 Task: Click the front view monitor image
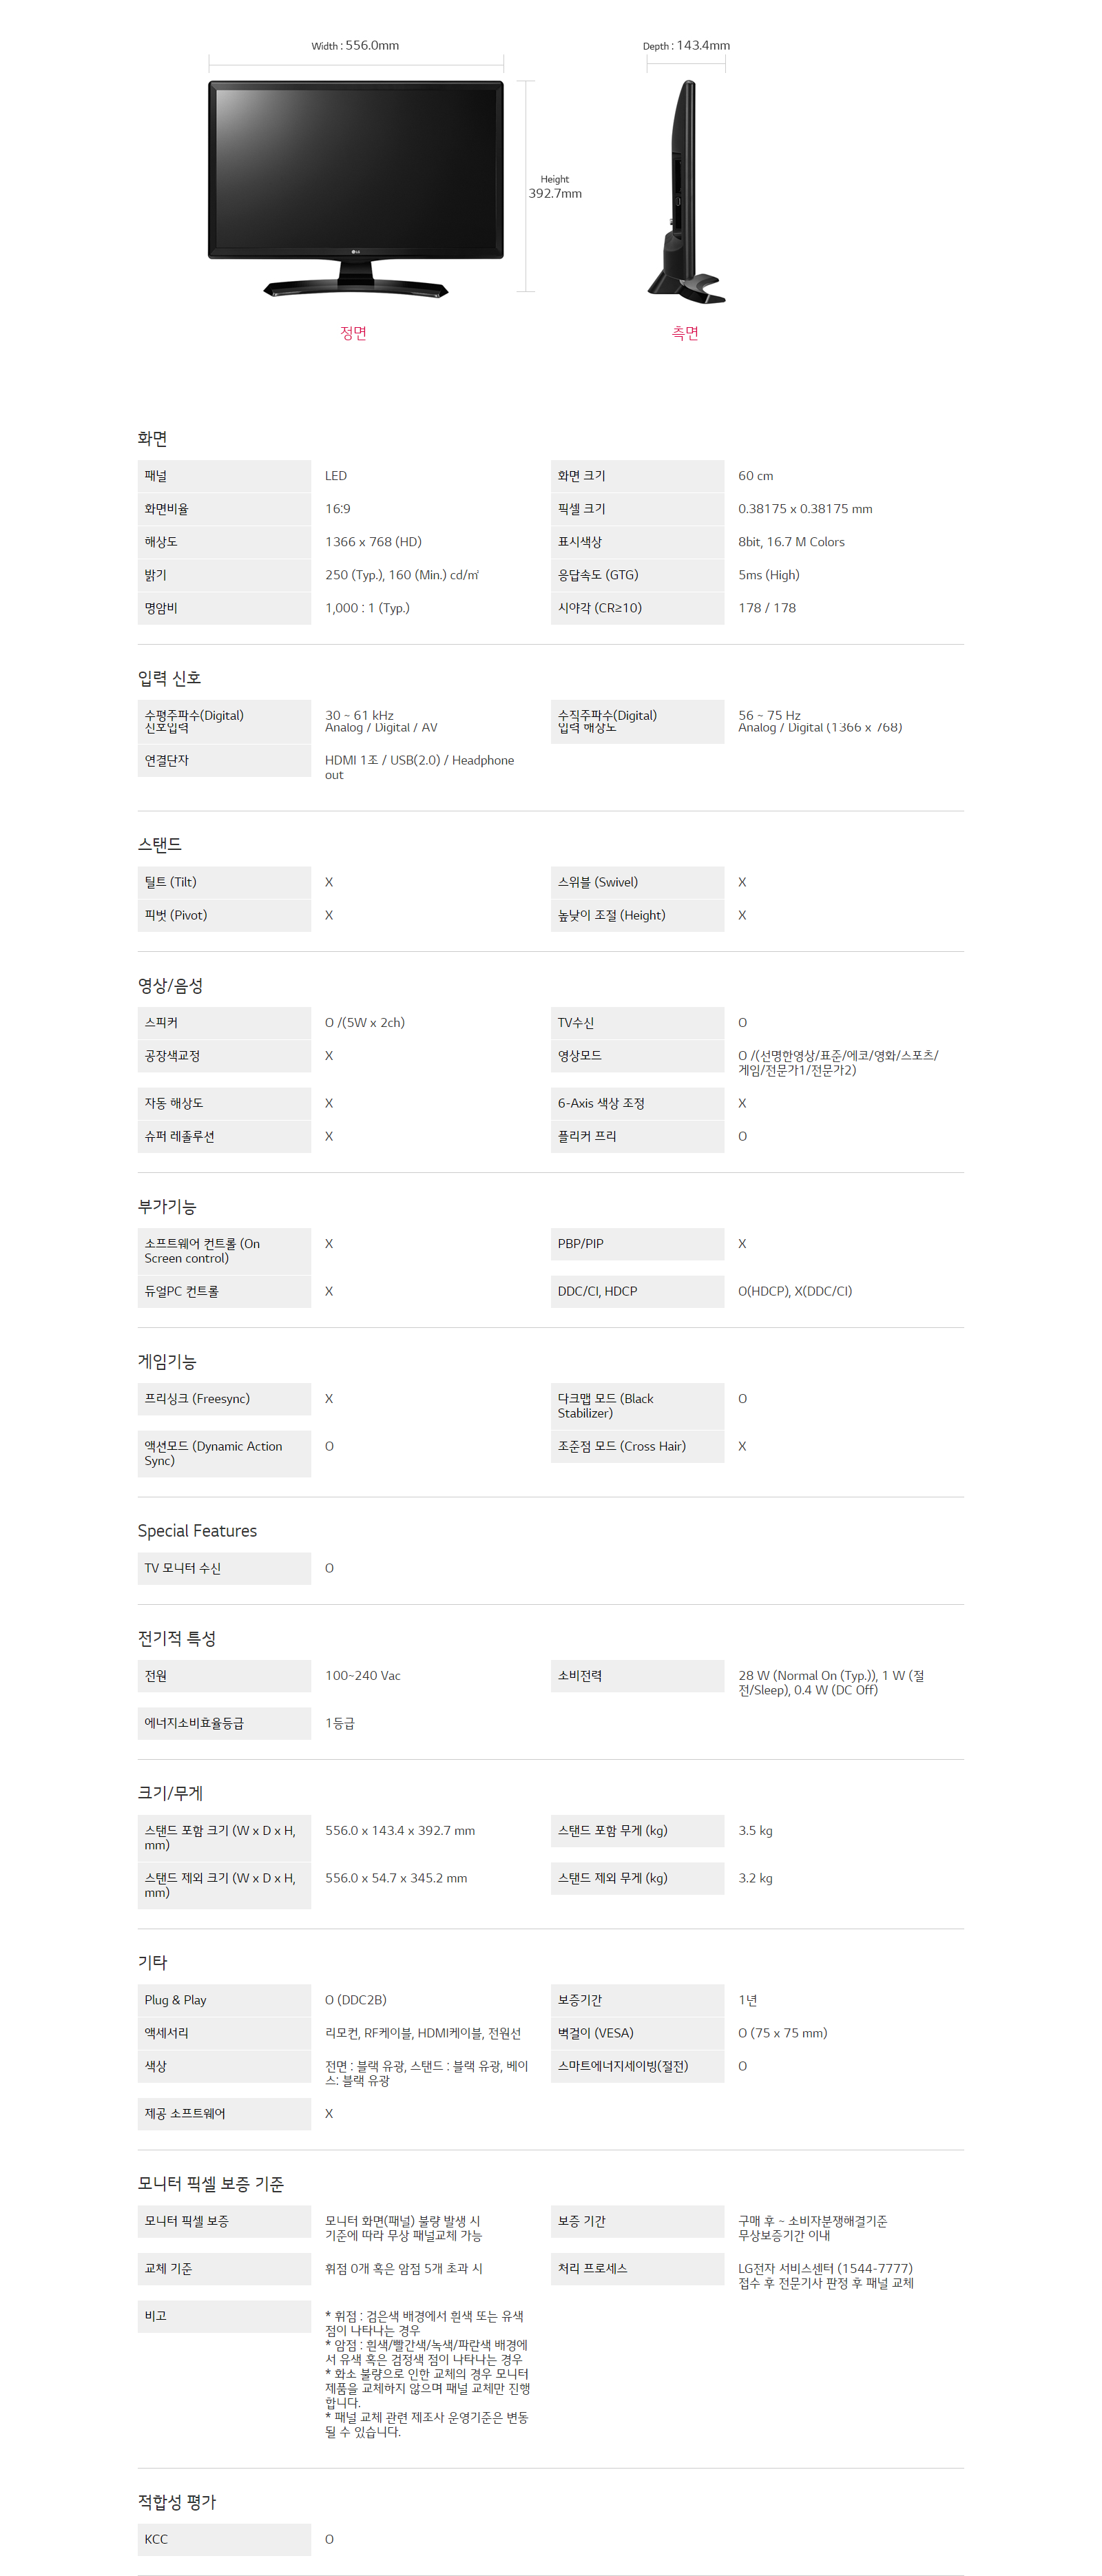tap(355, 185)
